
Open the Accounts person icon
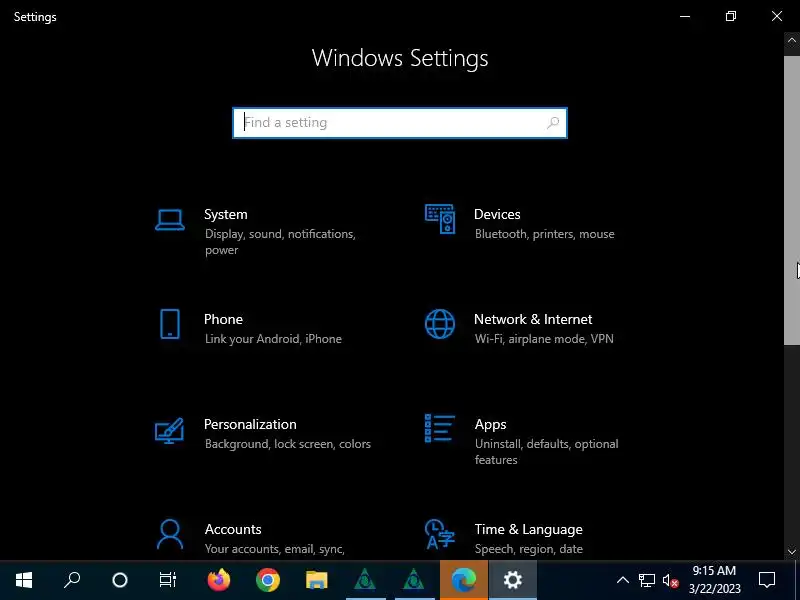[170, 534]
